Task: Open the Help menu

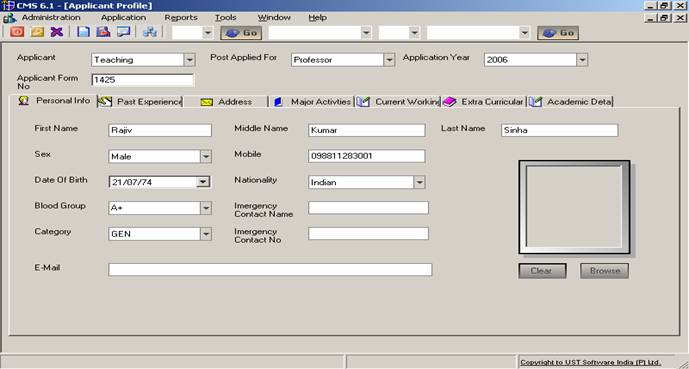Action: point(317,18)
